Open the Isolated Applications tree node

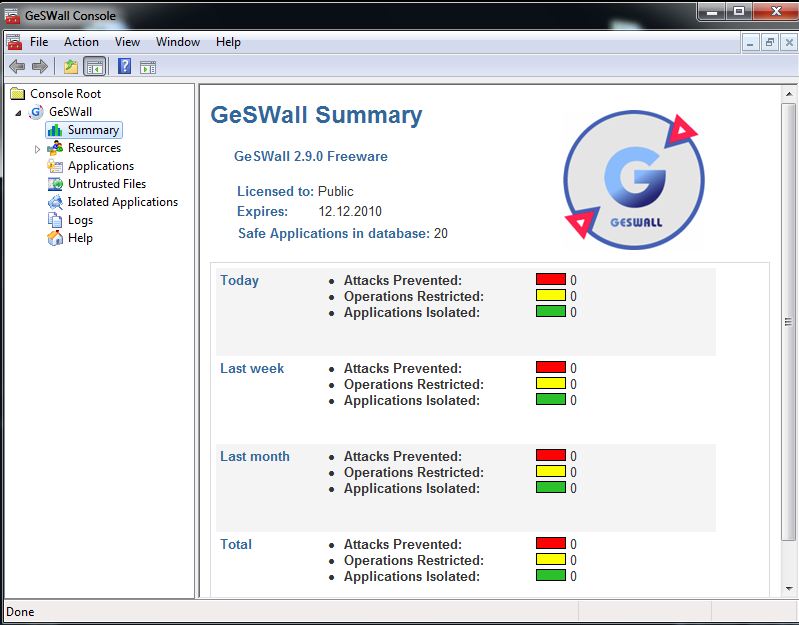click(x=122, y=202)
